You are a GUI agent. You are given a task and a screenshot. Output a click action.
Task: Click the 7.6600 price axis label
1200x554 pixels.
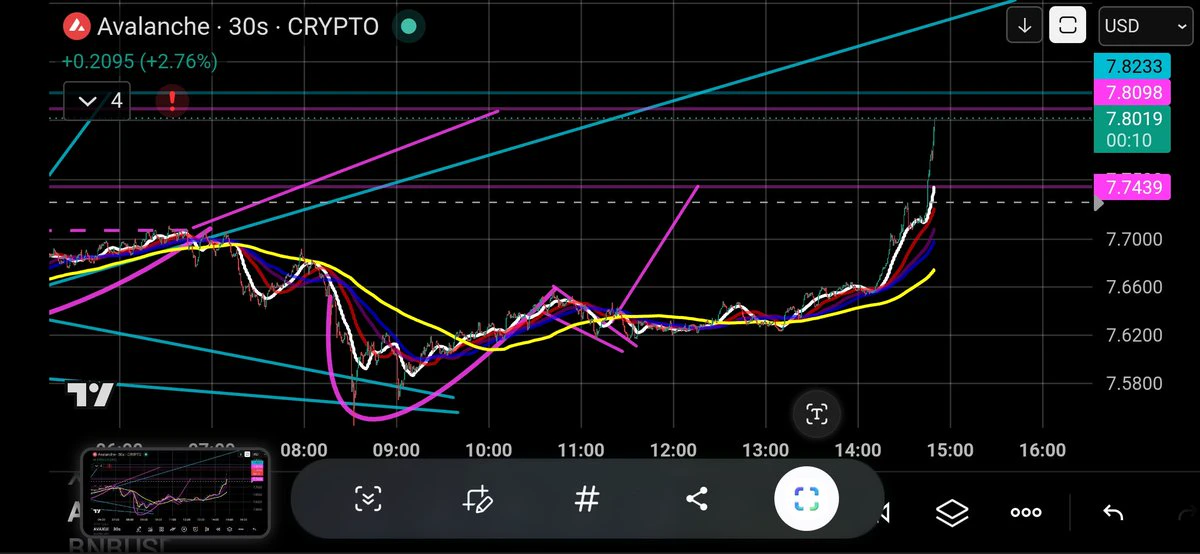coord(1133,287)
